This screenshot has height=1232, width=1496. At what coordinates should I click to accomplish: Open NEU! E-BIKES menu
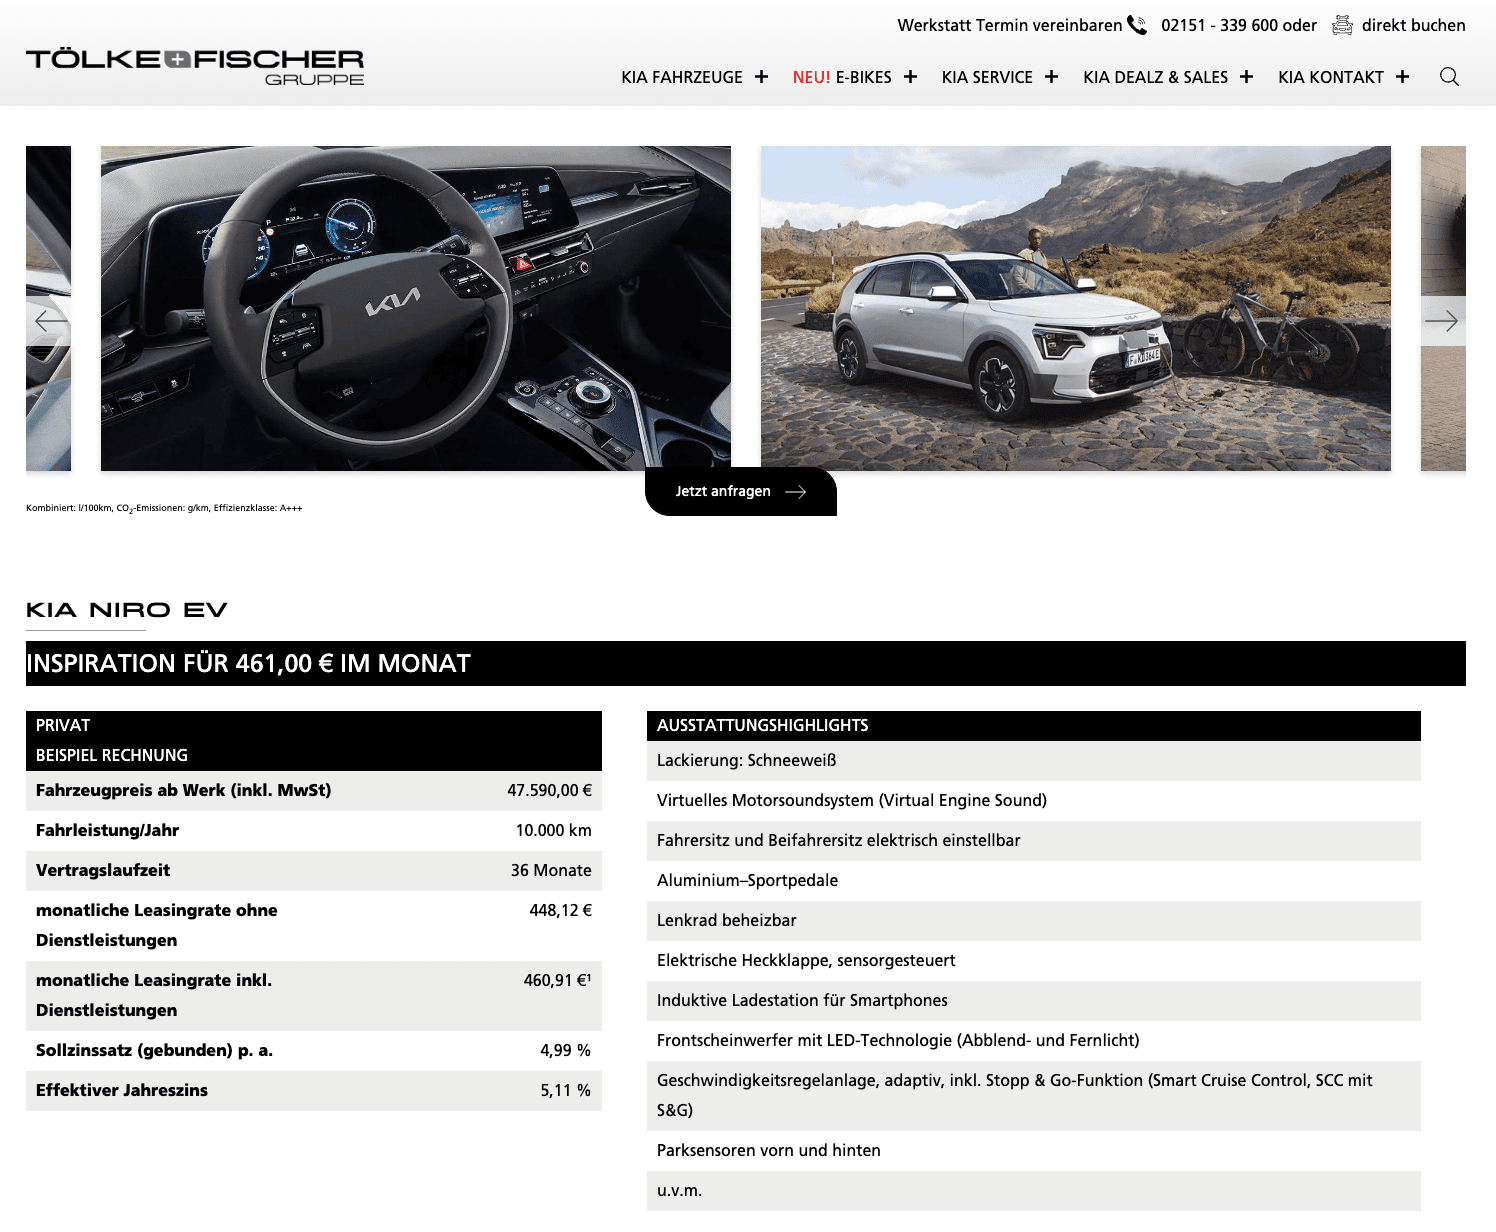pos(842,77)
